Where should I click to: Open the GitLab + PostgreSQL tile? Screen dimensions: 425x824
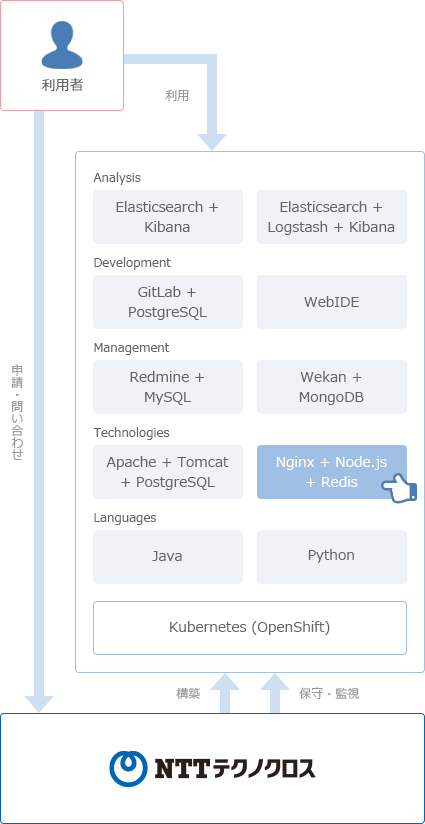click(x=168, y=302)
